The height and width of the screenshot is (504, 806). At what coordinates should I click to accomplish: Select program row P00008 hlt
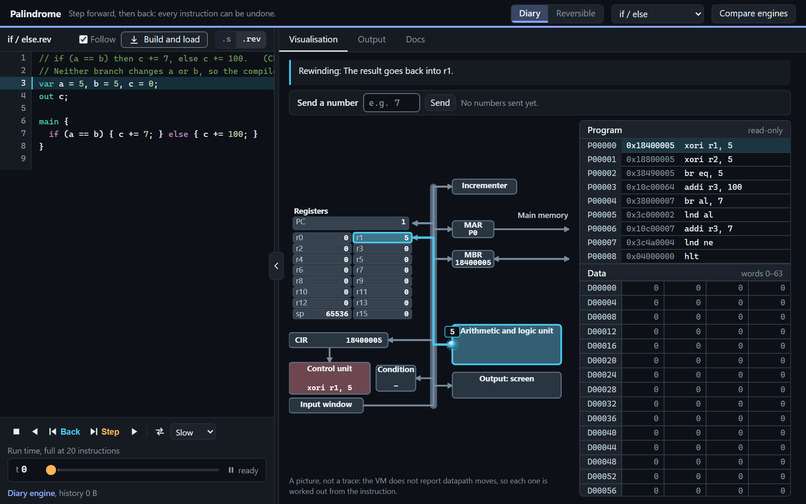(x=685, y=257)
